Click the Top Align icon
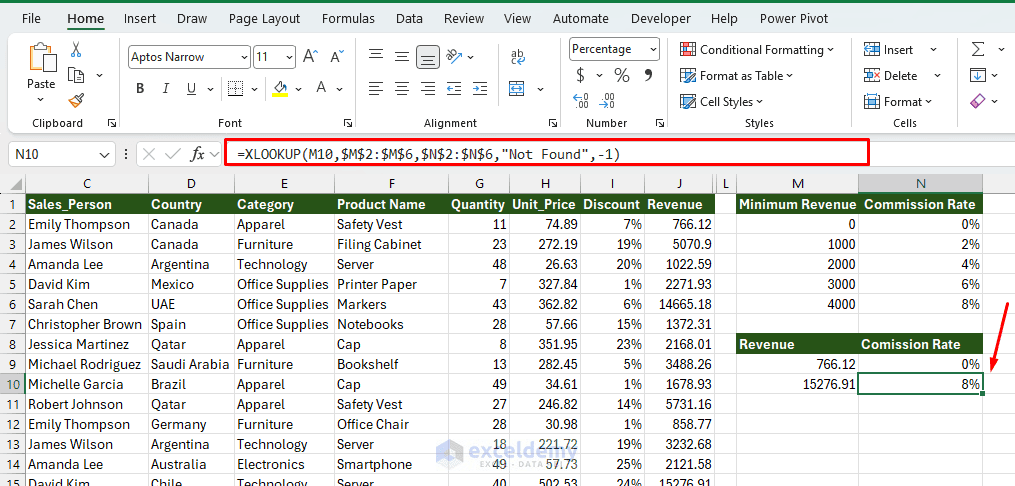 click(x=376, y=56)
